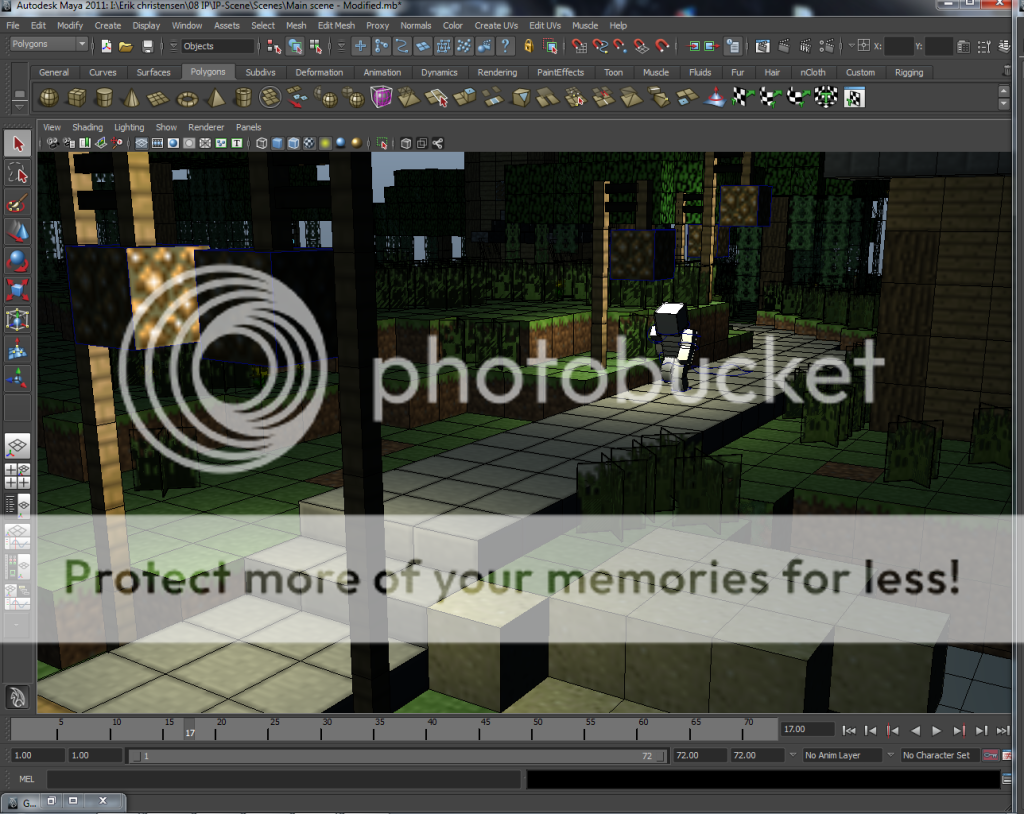1024x814 pixels.
Task: Enable auto keyframe at the timeline's right end
Action: (991, 755)
